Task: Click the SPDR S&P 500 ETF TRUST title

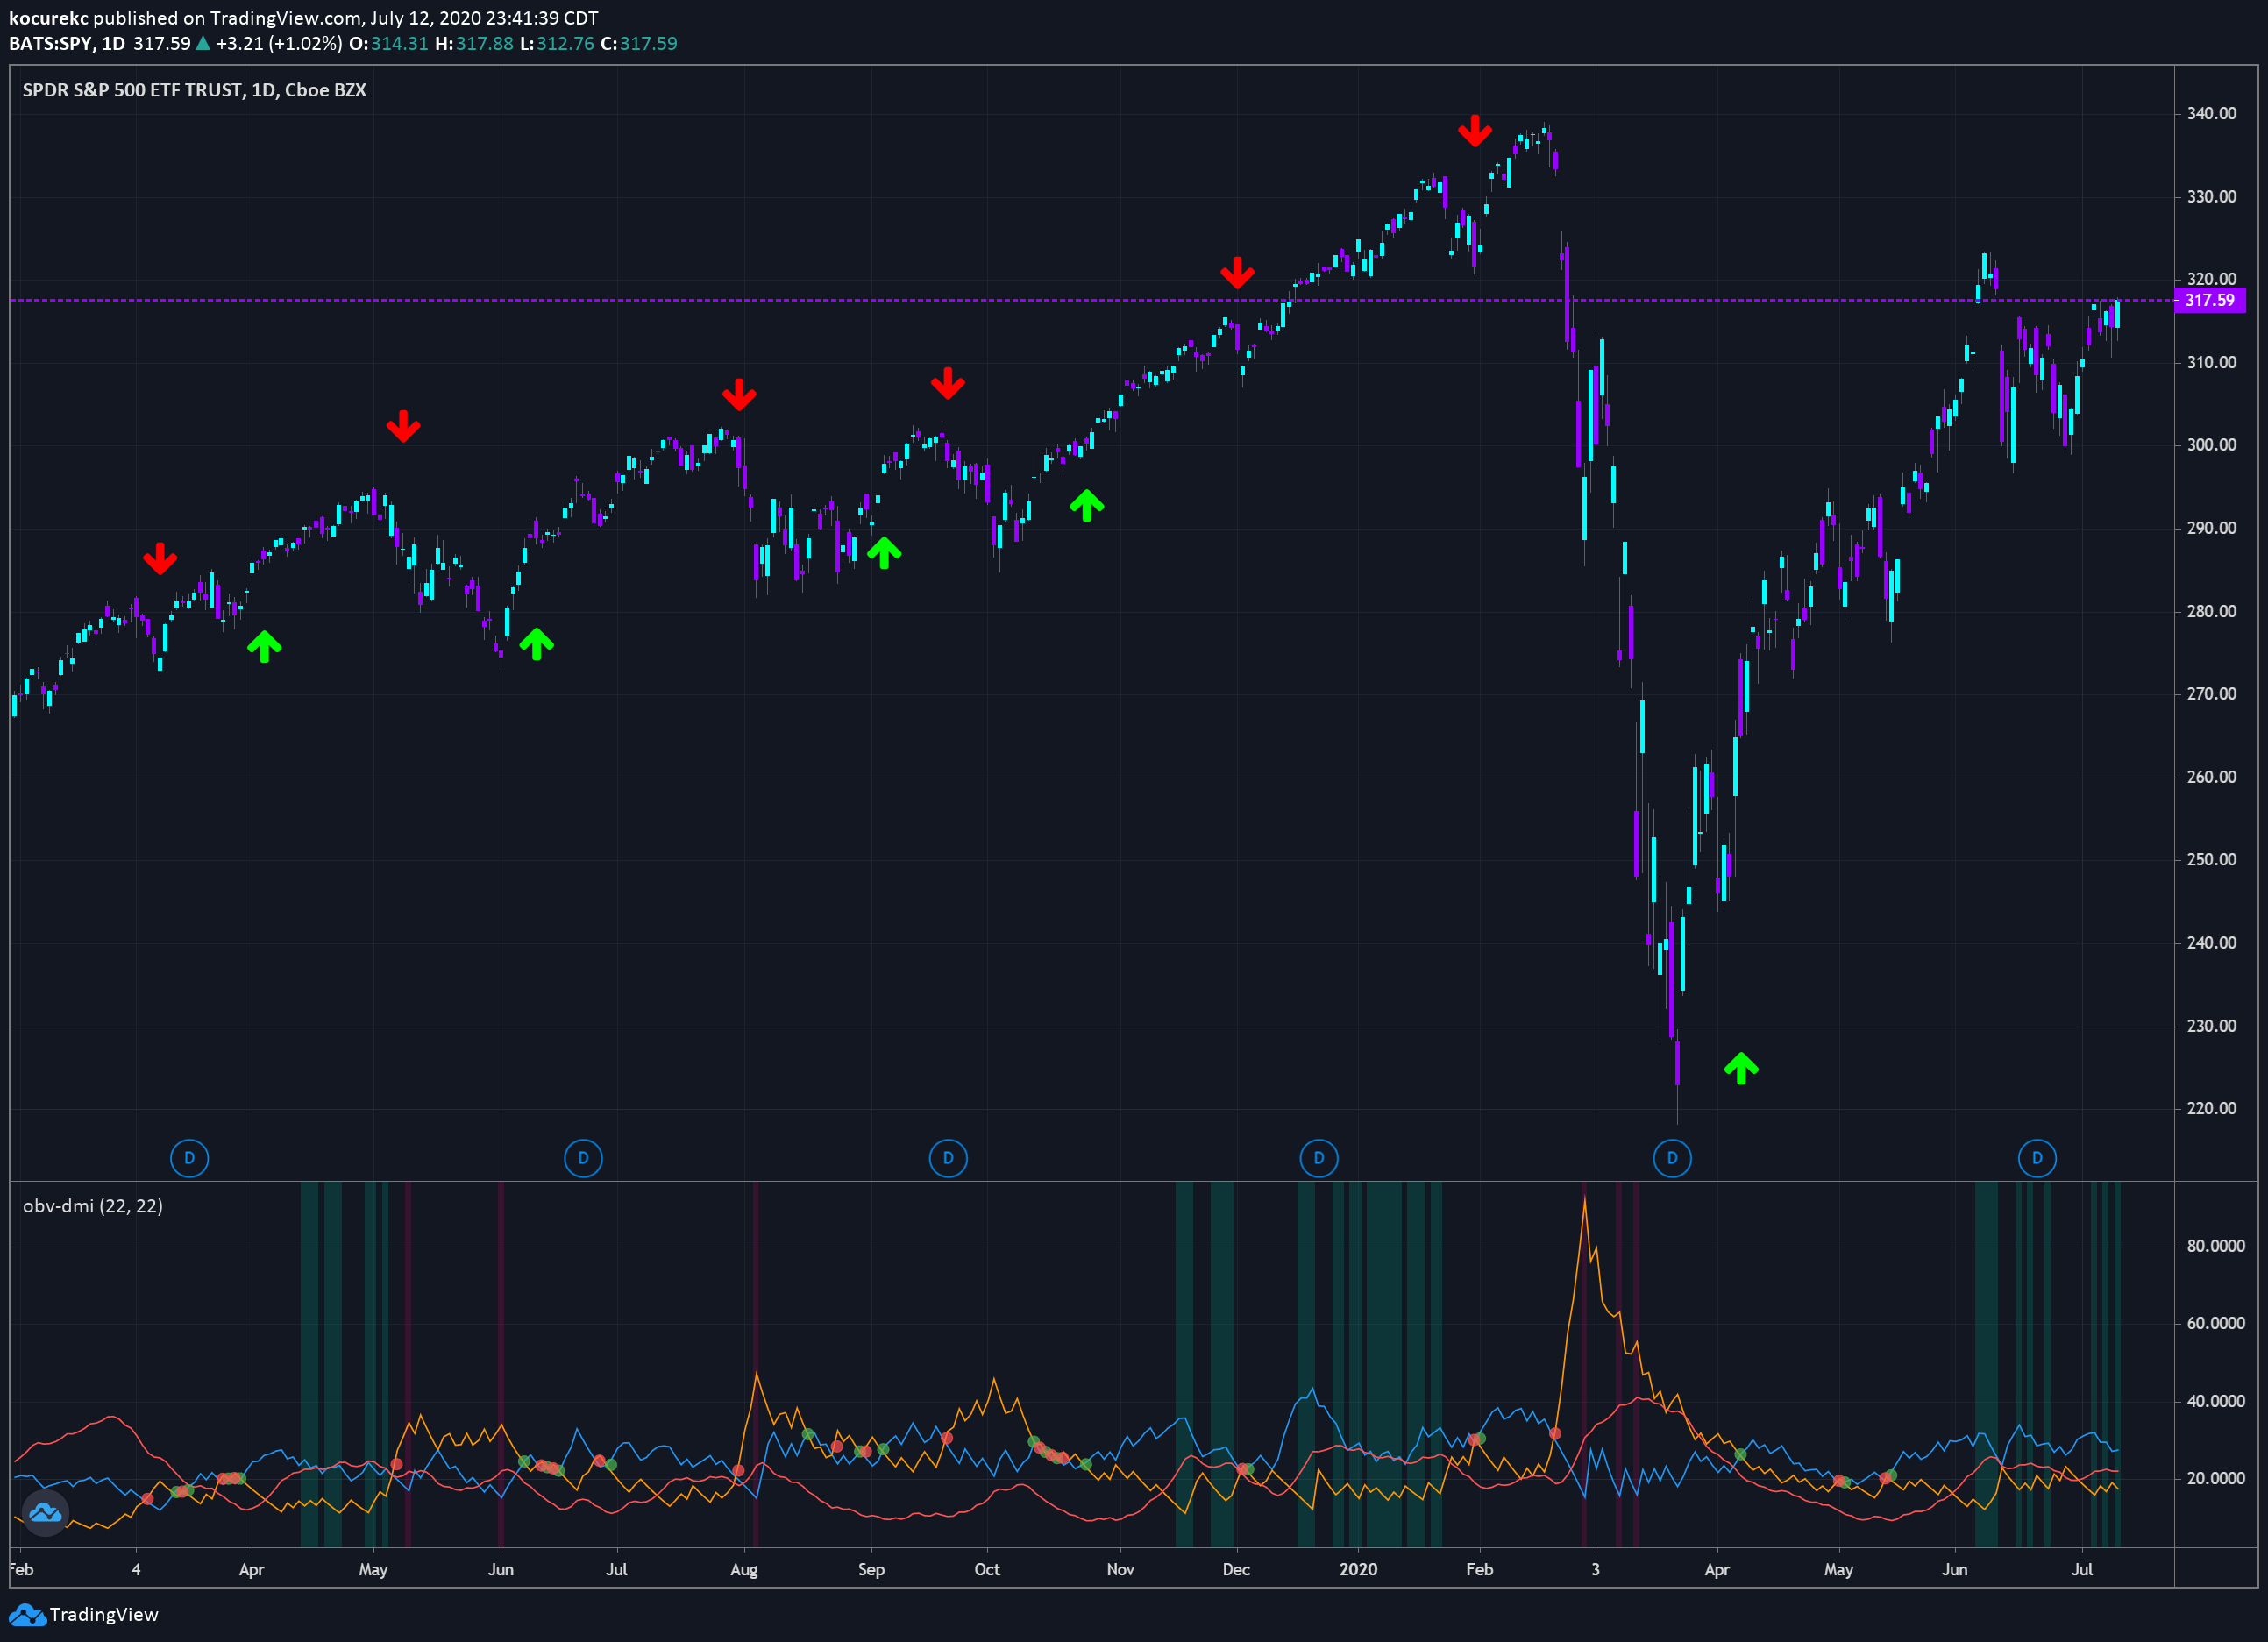Action: tap(194, 90)
